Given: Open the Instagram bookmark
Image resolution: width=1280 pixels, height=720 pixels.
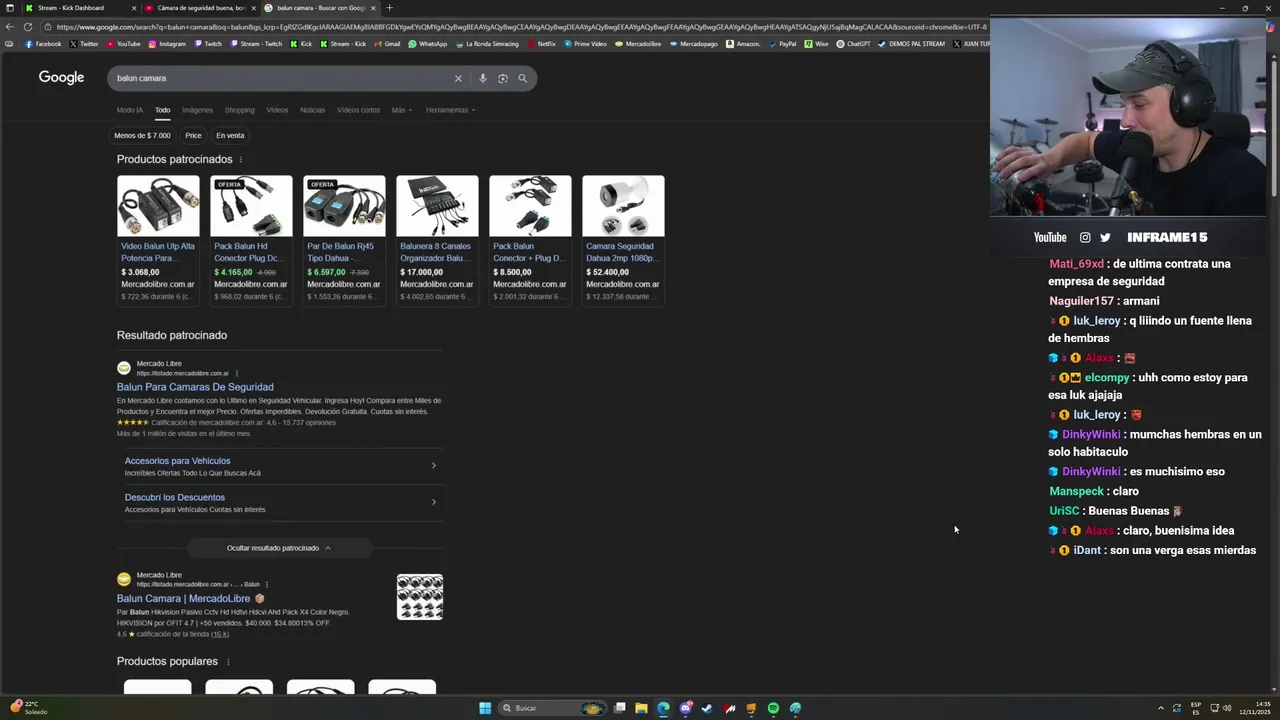Looking at the screenshot, I should pos(167,44).
